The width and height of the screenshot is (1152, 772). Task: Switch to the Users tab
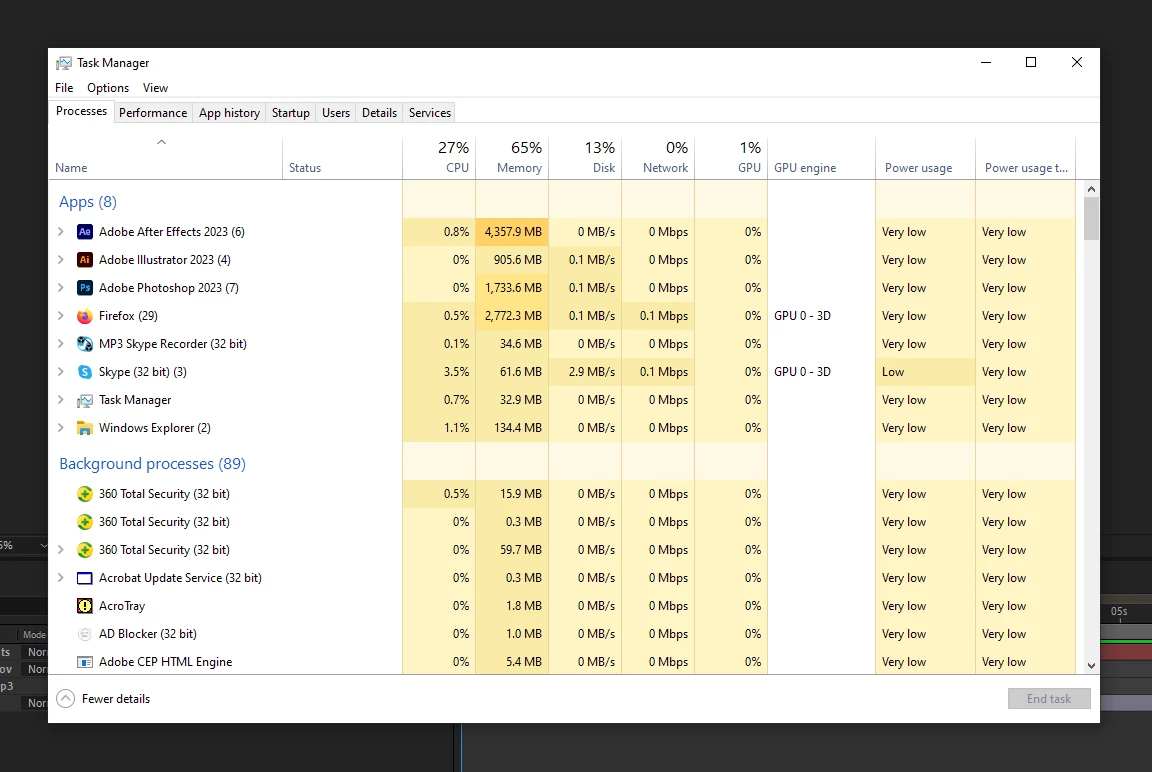336,113
